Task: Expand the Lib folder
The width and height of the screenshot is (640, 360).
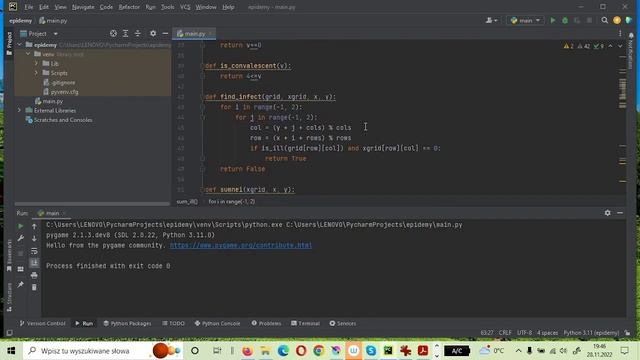Action: 36,63
